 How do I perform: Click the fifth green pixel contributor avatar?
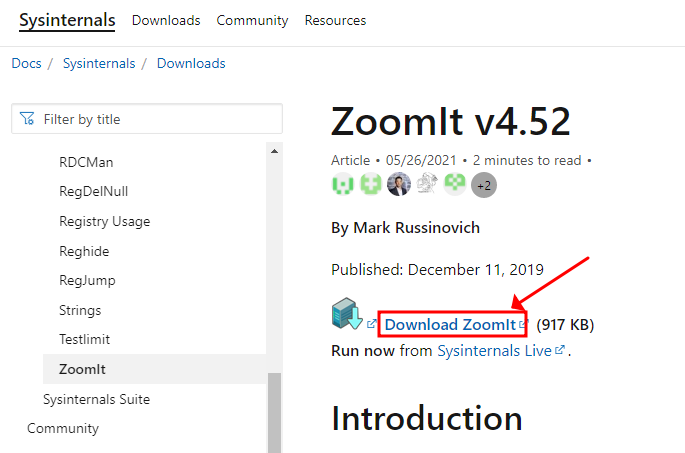click(455, 184)
